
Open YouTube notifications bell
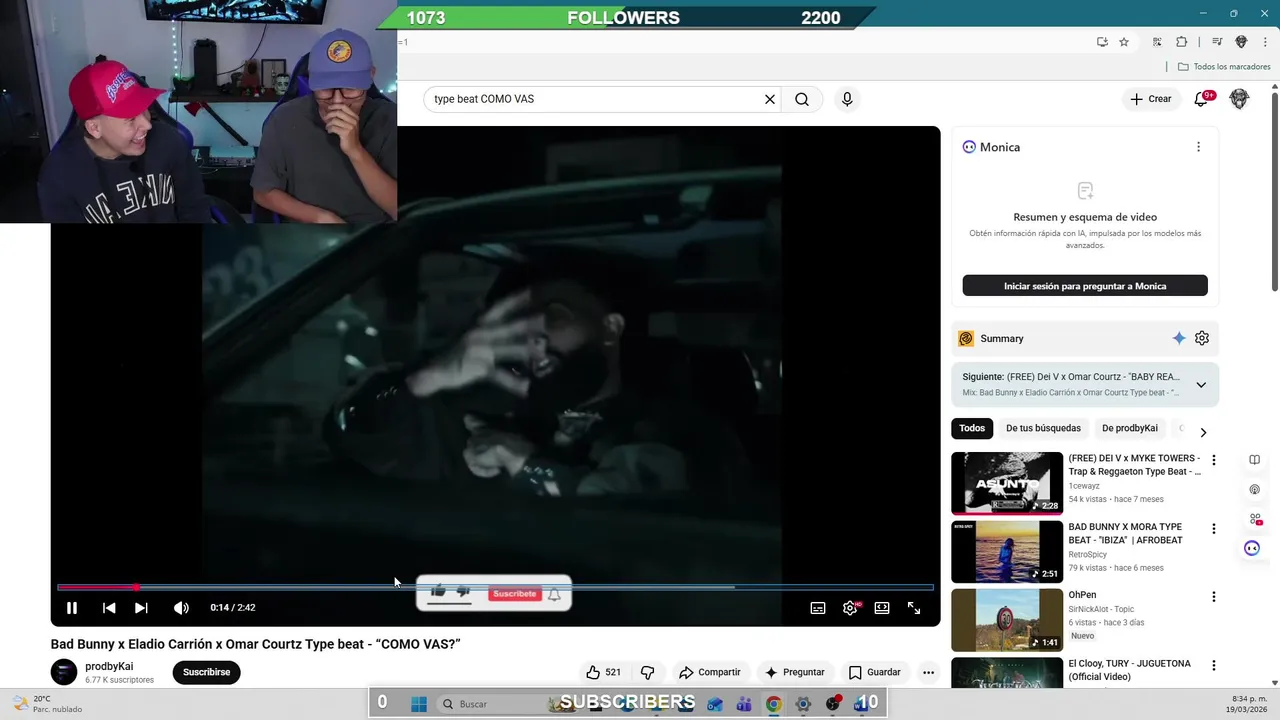click(x=1202, y=99)
